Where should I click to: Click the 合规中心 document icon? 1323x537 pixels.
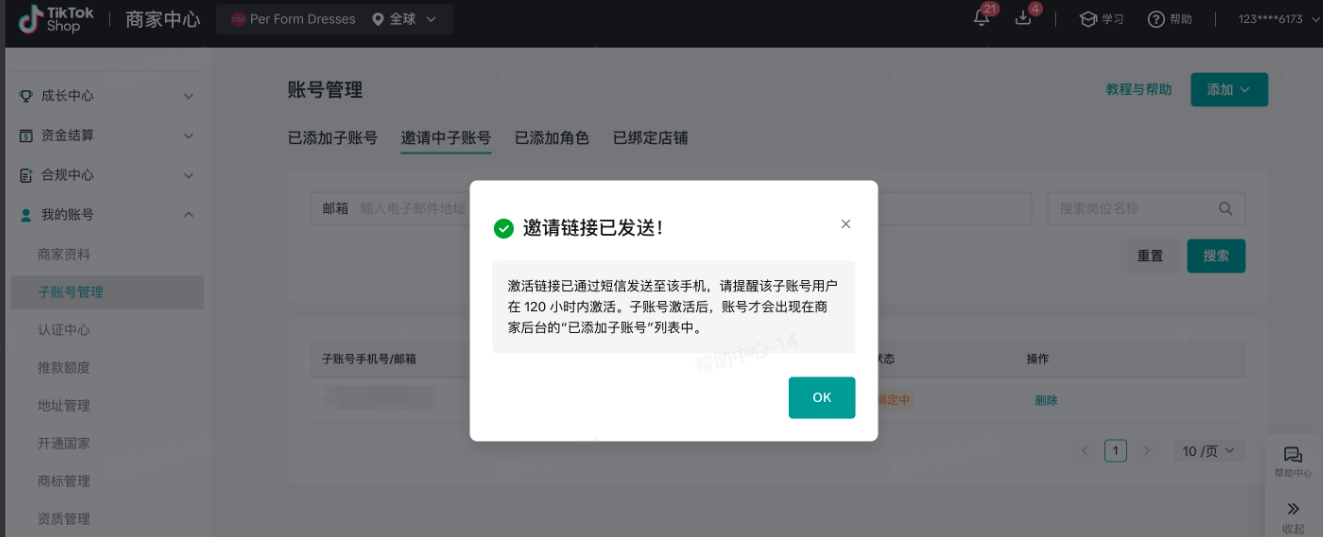(x=27, y=175)
